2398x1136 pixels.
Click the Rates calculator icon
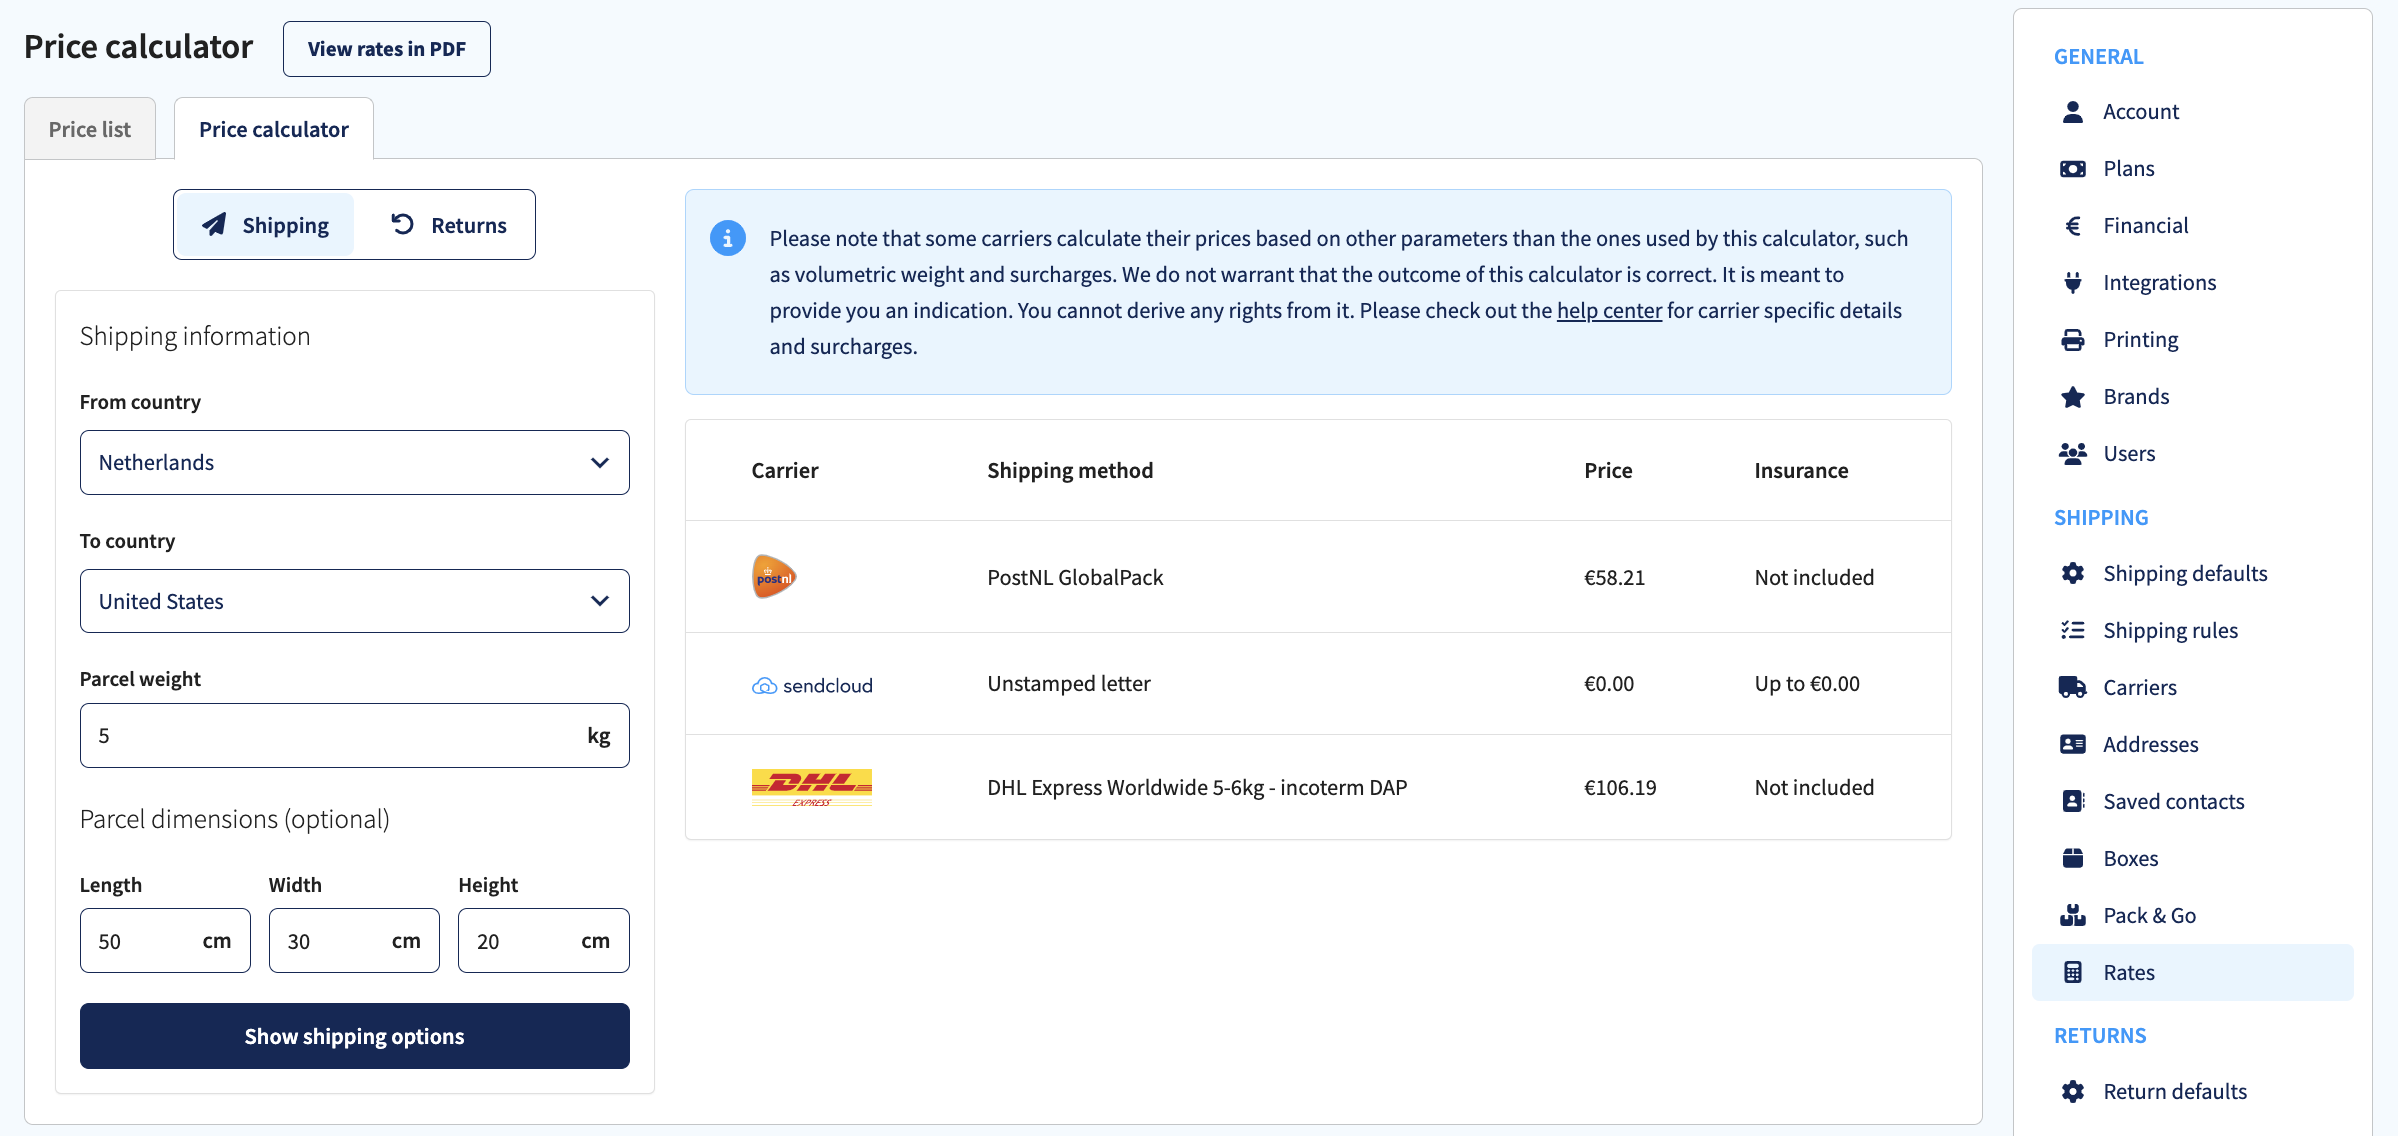click(2073, 972)
